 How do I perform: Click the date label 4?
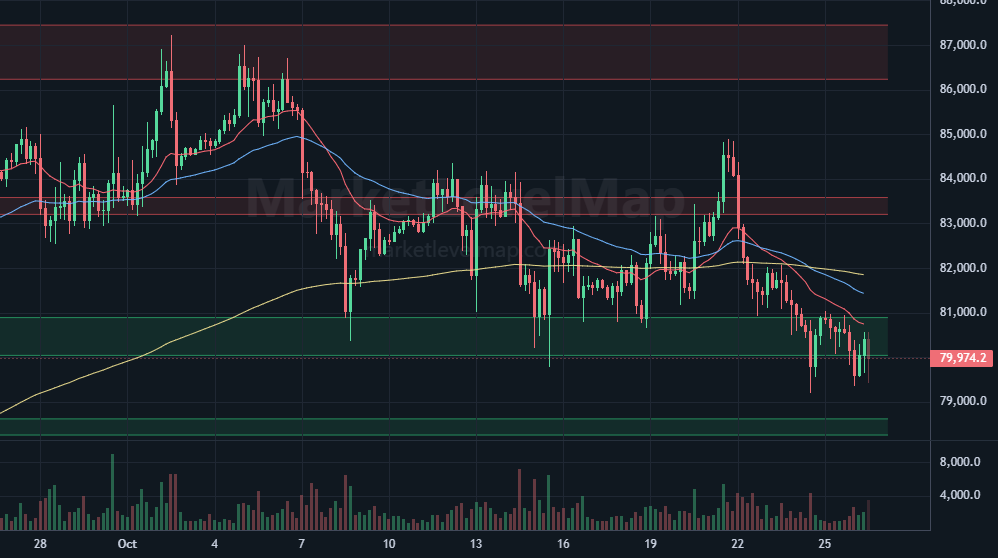pos(214,544)
